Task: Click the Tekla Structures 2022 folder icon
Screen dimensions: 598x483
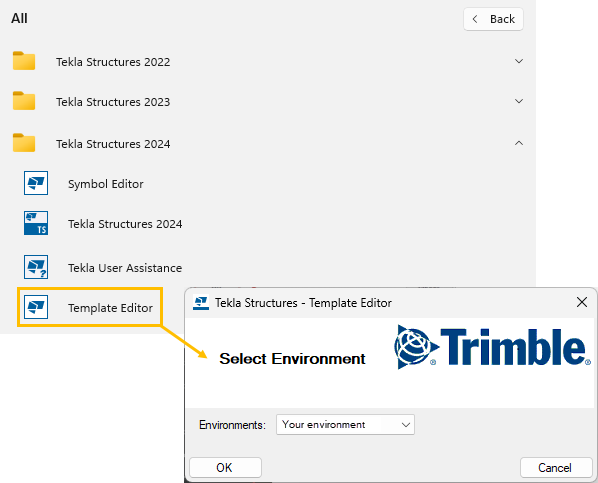Action: point(24,61)
